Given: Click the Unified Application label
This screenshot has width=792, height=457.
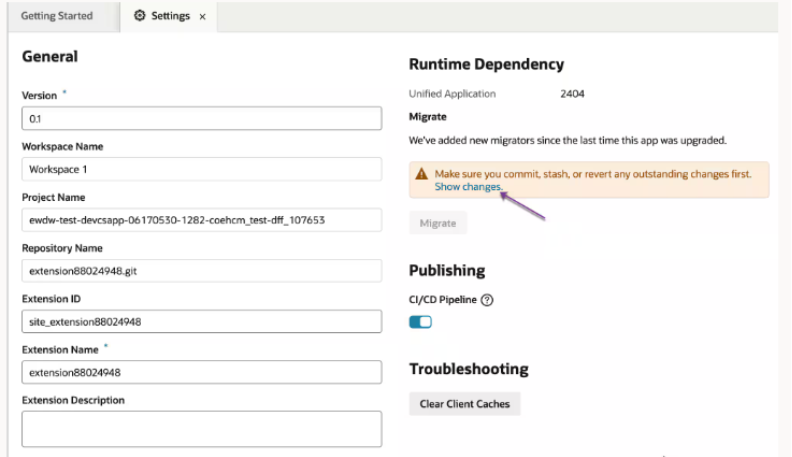Looking at the screenshot, I should tap(452, 94).
